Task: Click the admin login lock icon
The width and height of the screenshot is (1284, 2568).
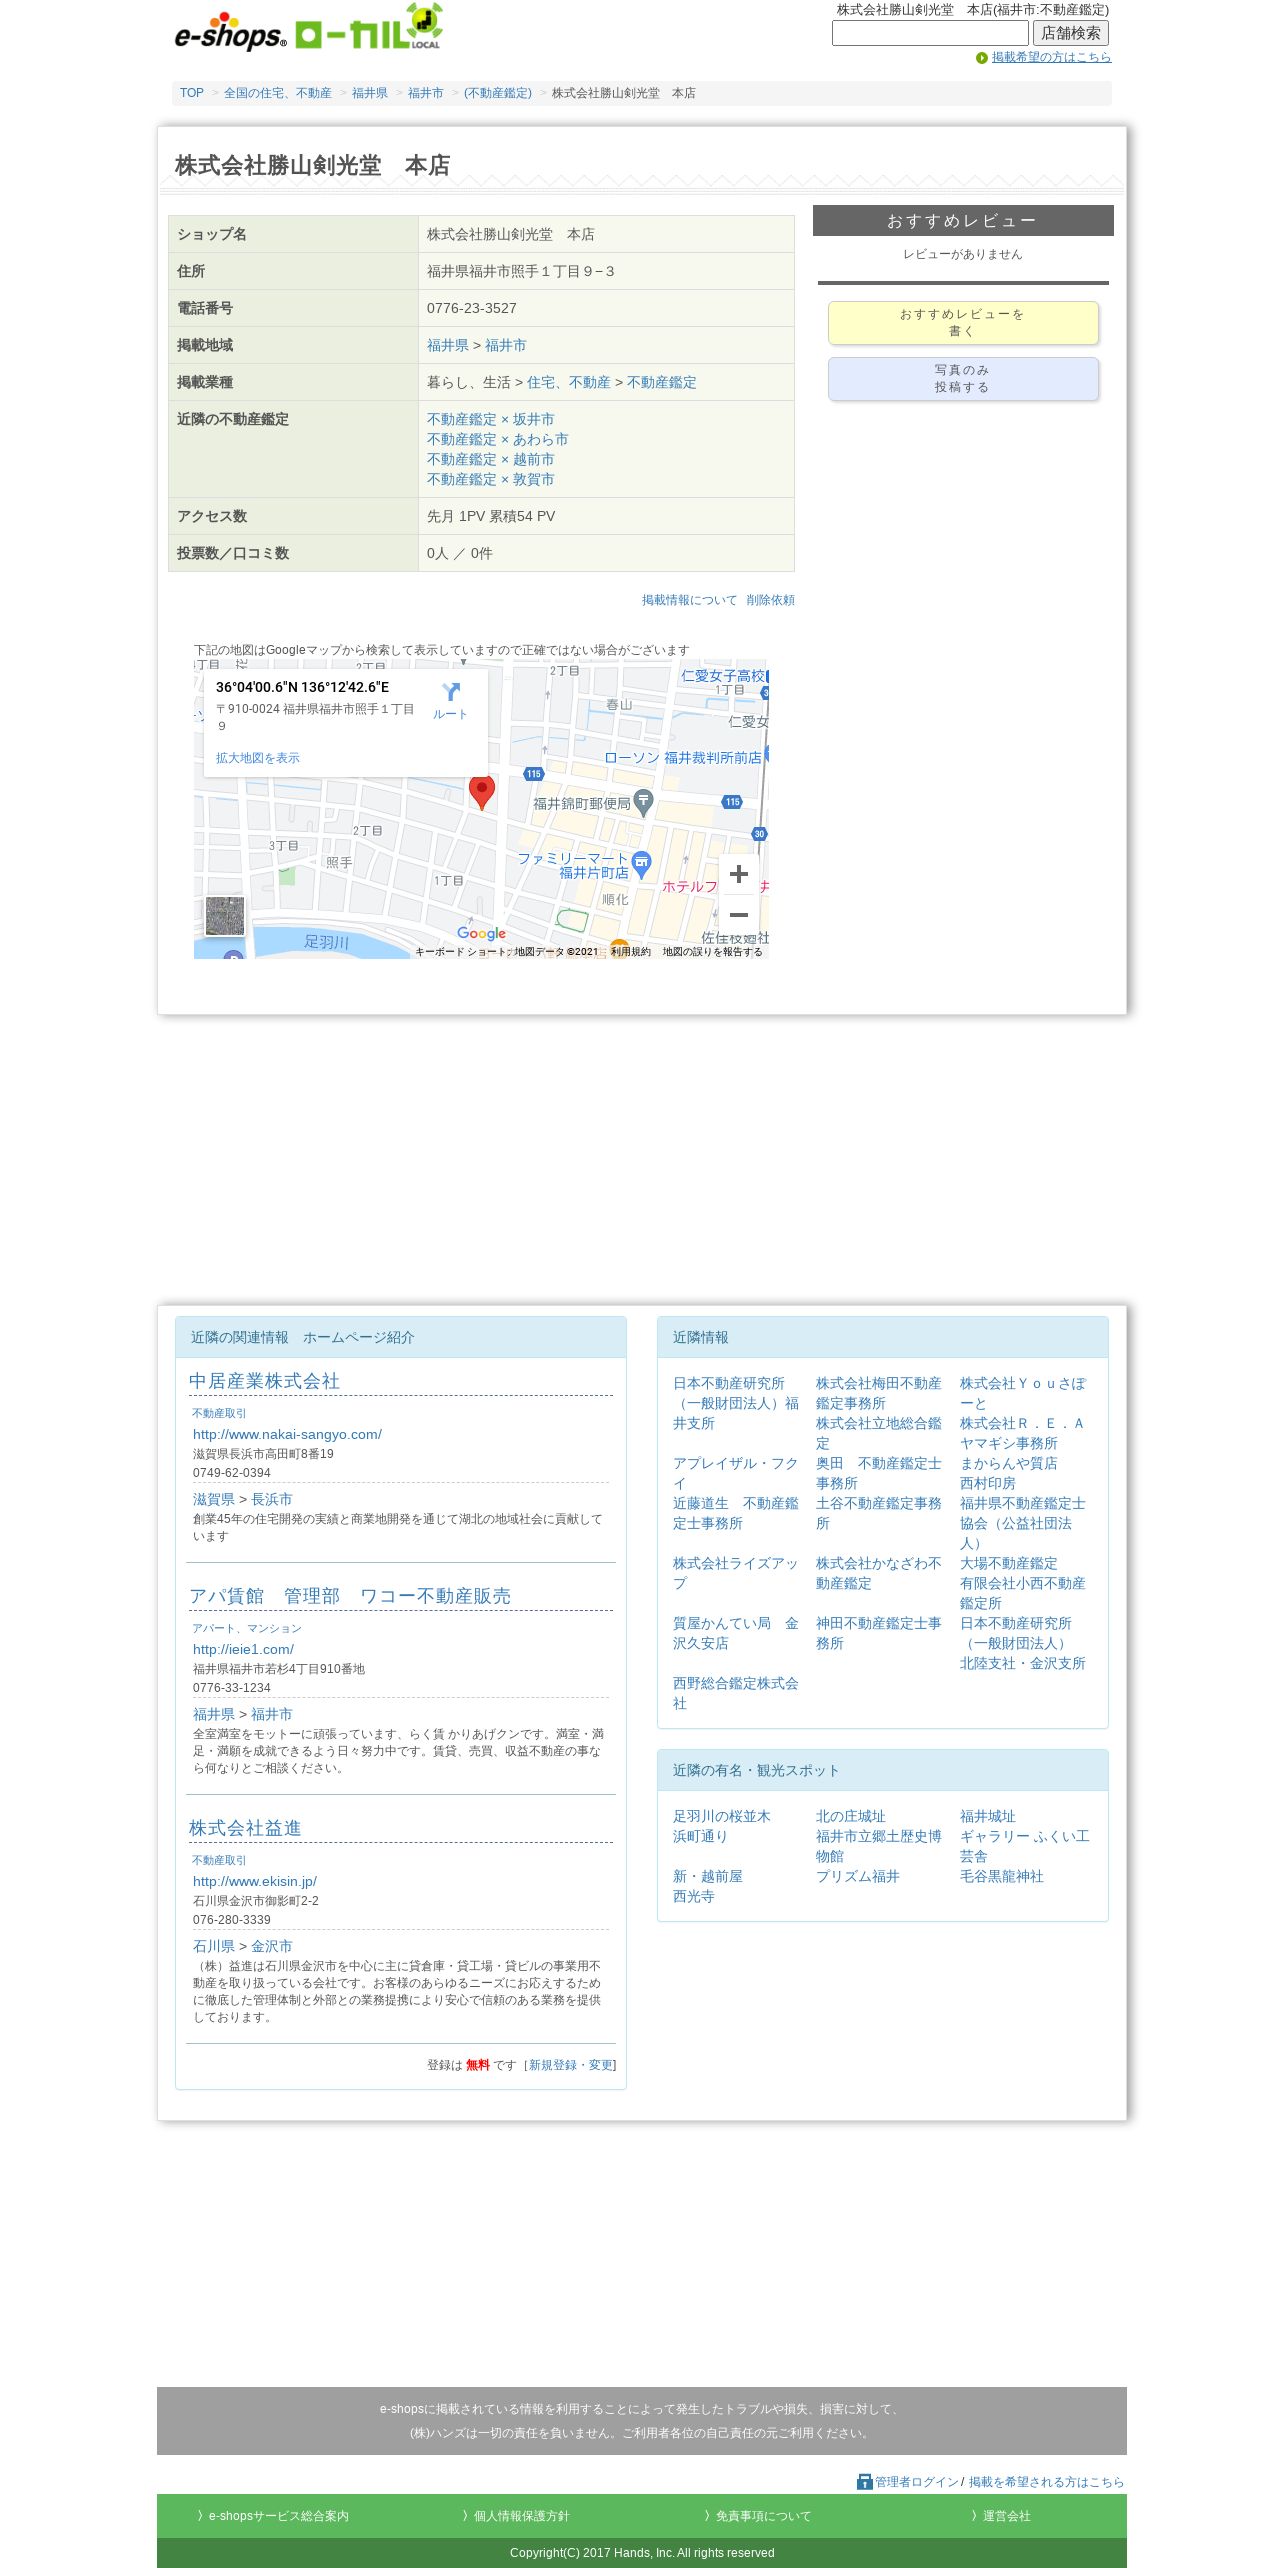Action: coord(865,2482)
